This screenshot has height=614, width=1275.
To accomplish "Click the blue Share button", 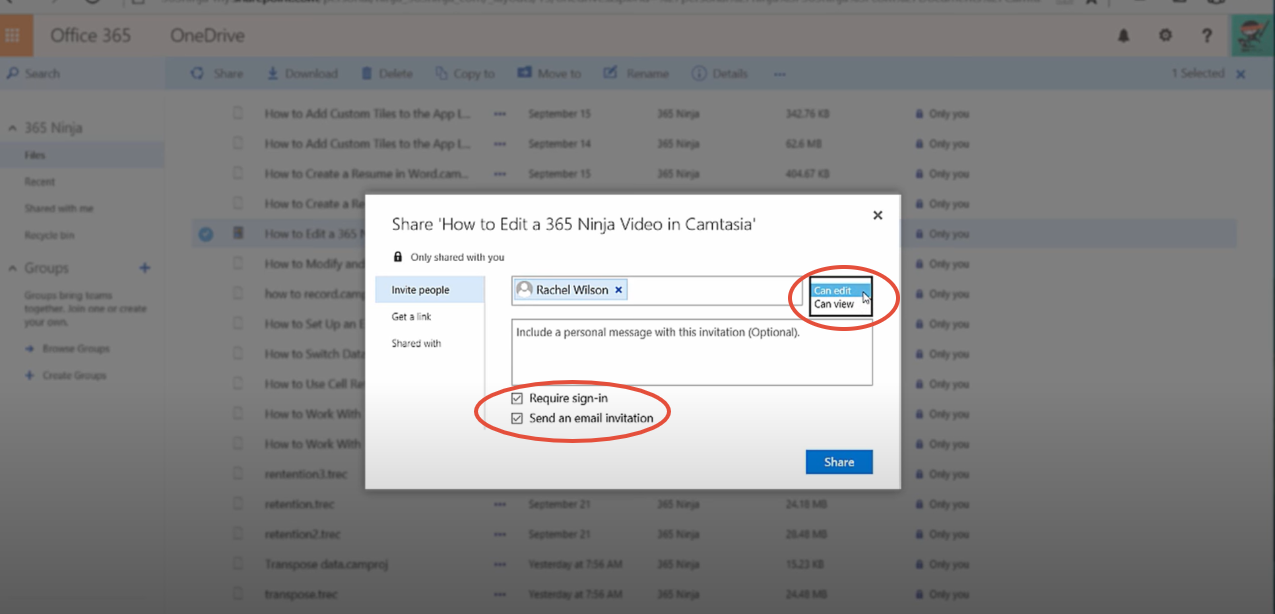I will pyautogui.click(x=839, y=462).
